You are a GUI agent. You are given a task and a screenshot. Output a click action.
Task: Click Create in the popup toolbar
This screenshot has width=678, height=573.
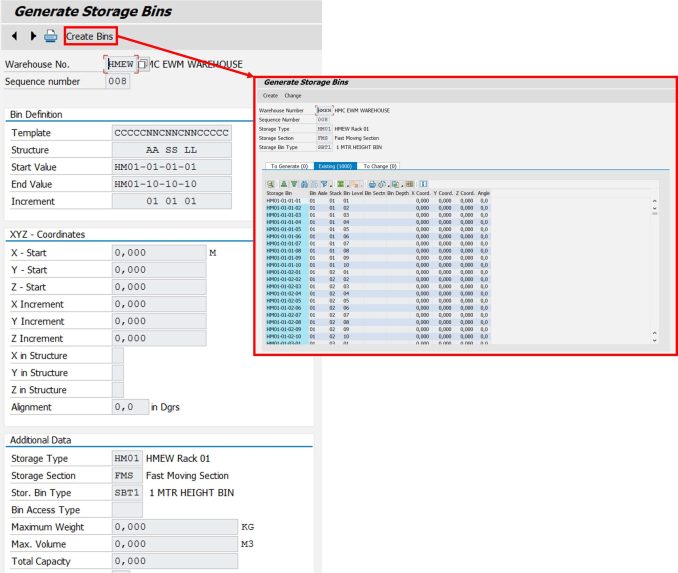click(270, 96)
